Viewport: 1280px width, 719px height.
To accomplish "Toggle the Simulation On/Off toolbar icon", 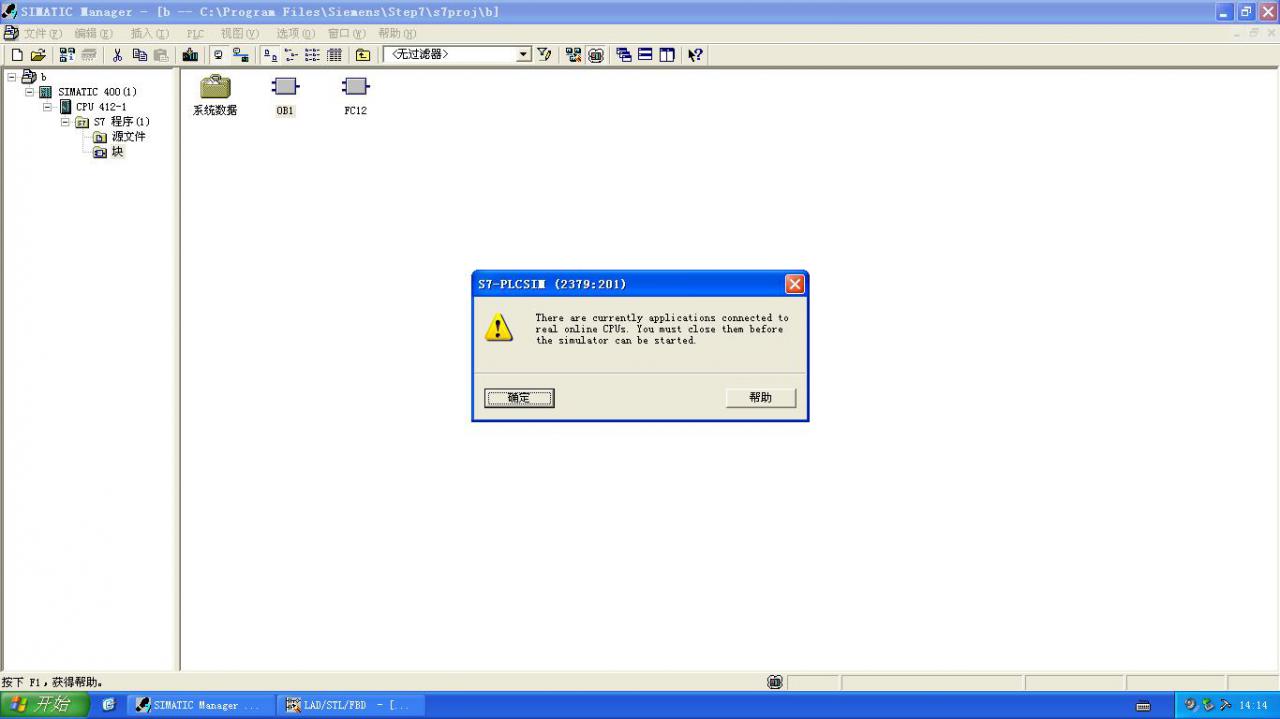I will tap(596, 55).
